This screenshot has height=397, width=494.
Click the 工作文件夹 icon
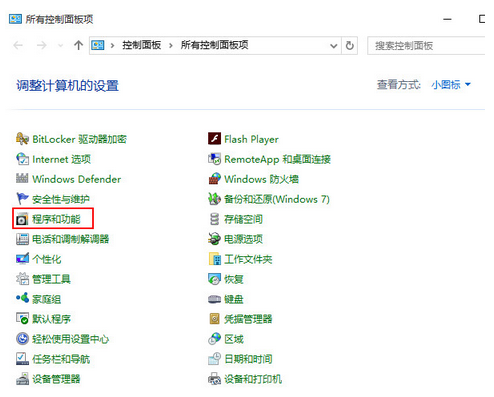coord(214,259)
